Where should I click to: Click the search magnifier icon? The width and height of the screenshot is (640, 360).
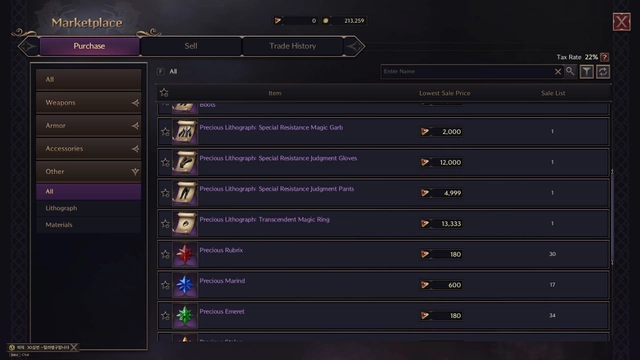(570, 71)
